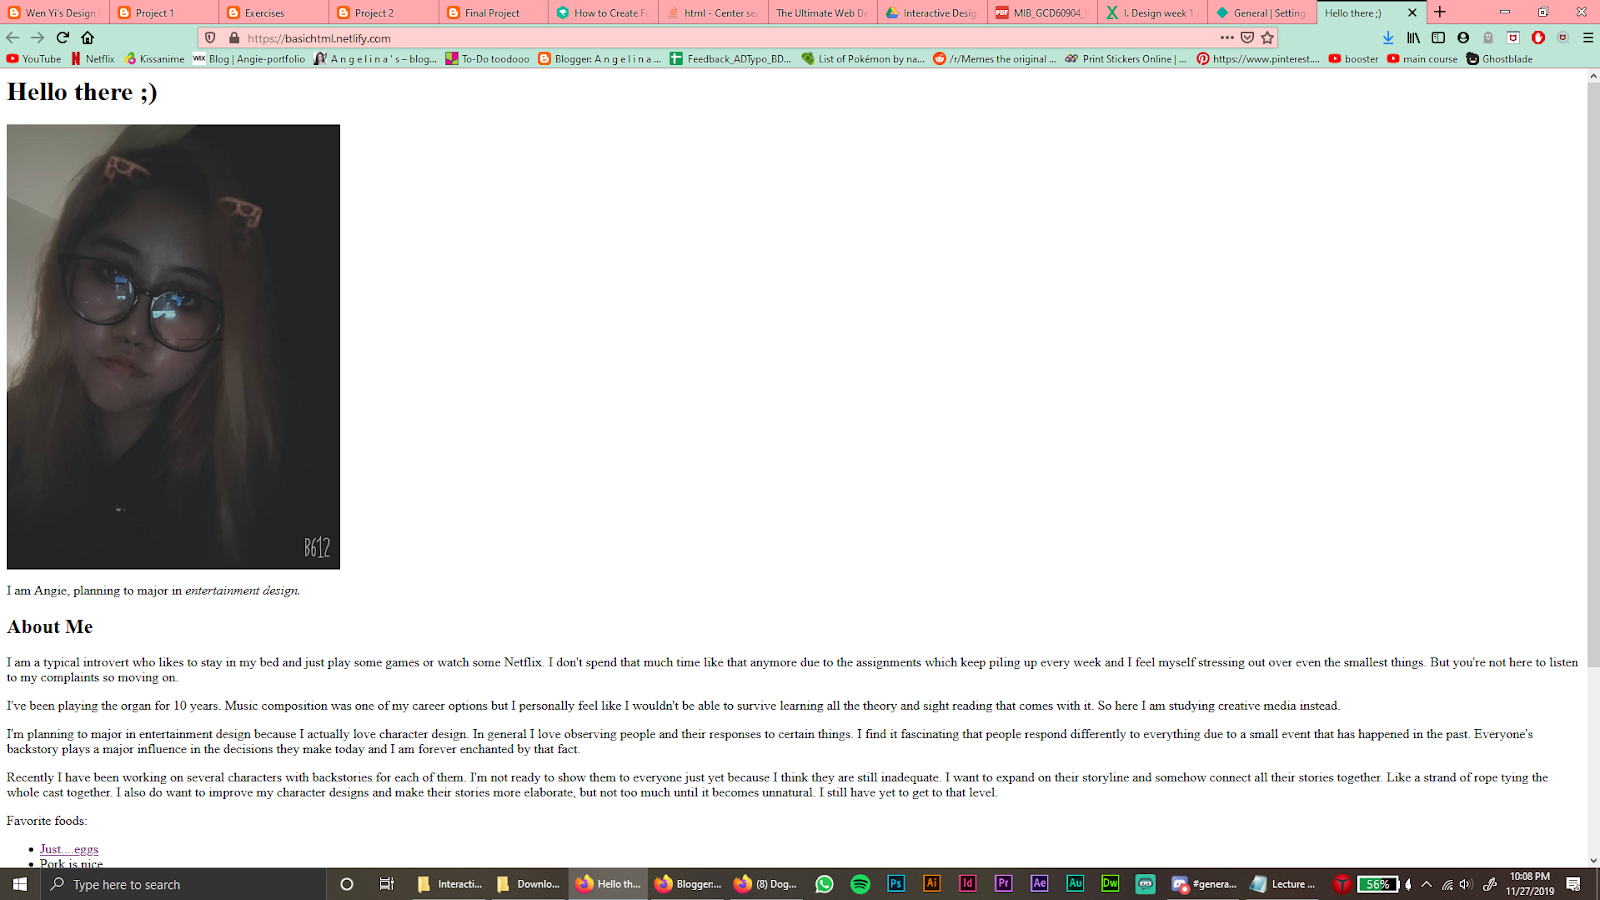Switch to the Ultimate Web Design tab
The image size is (1600, 900).
point(824,13)
